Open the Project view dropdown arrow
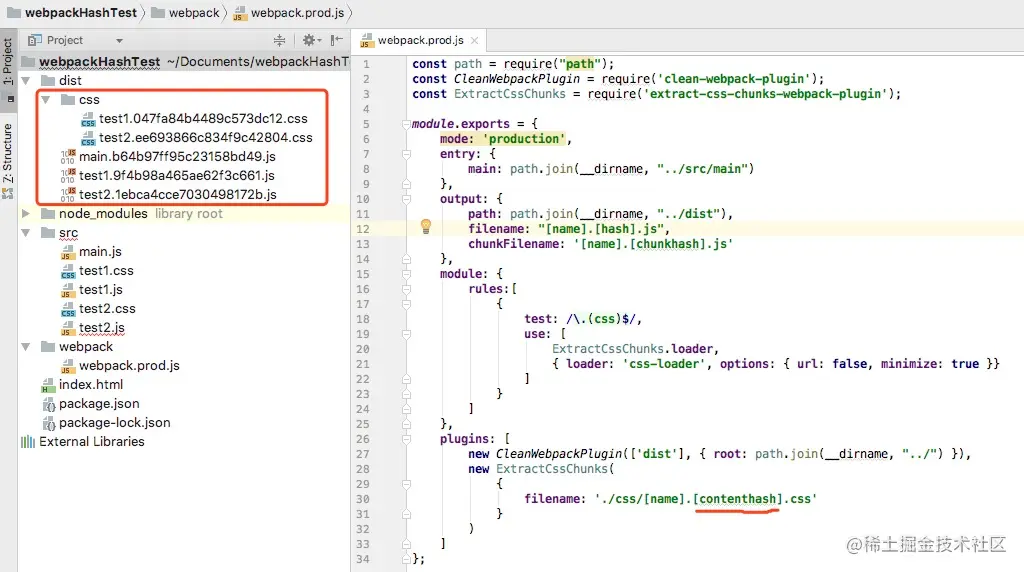Screen dimensions: 1024x572 [x=119, y=40]
